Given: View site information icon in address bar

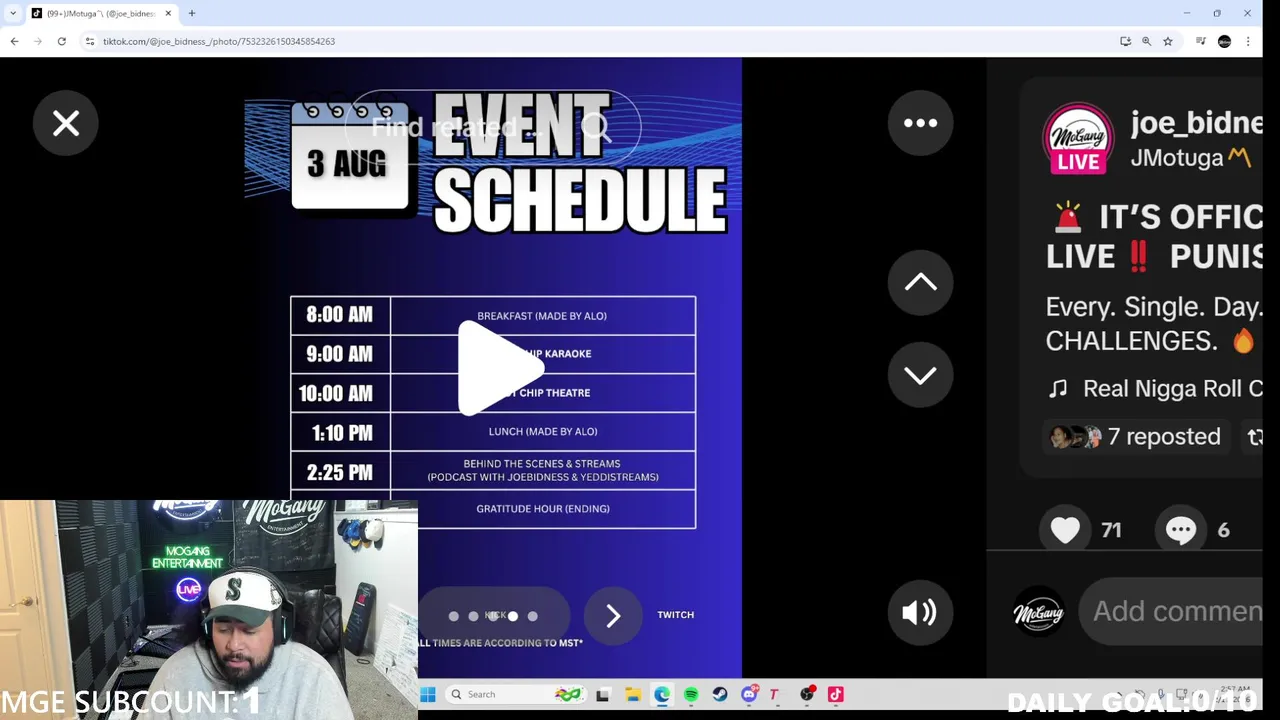Looking at the screenshot, I should tap(90, 41).
